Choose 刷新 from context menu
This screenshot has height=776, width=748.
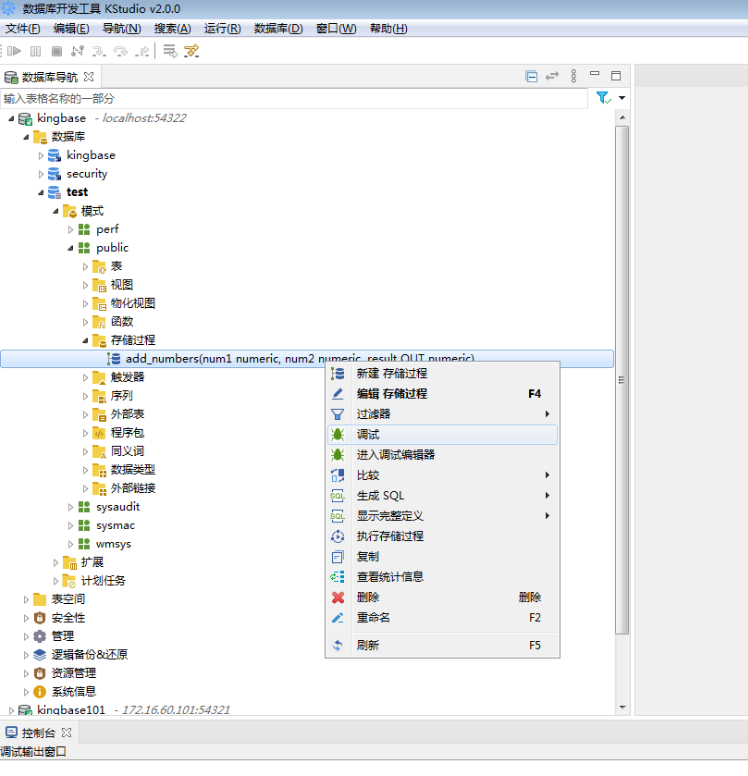tap(442, 645)
